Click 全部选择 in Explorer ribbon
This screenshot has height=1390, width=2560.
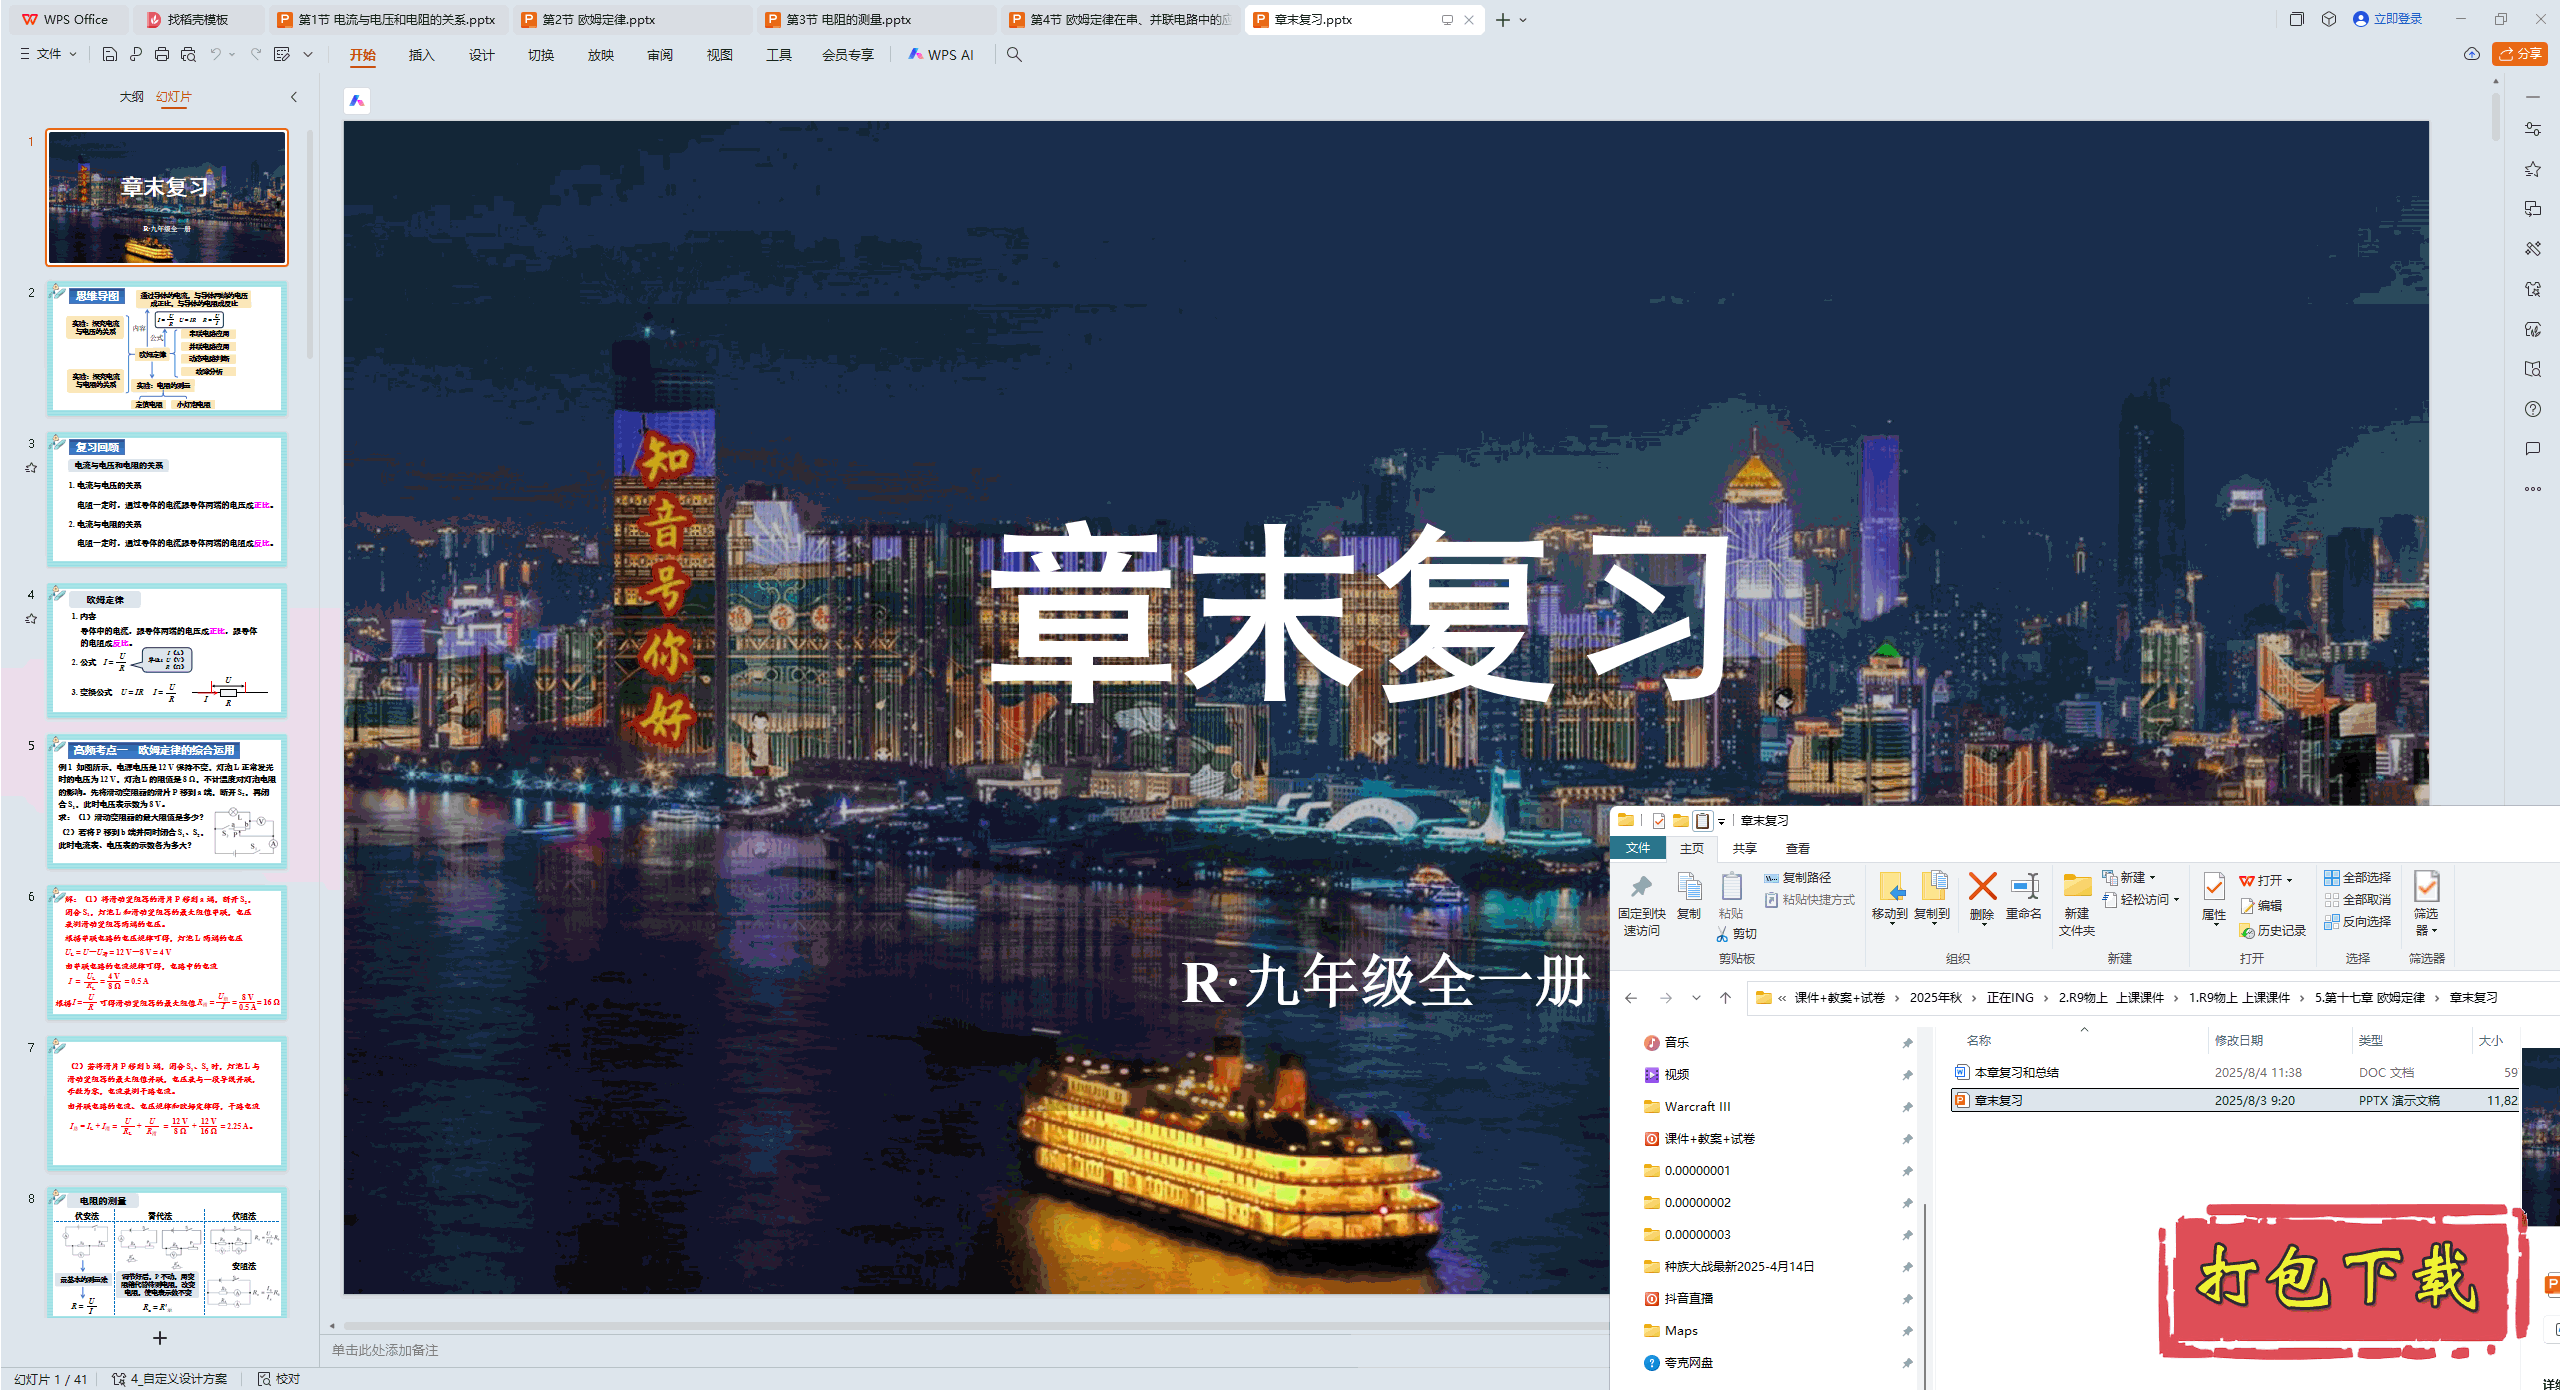[2357, 877]
